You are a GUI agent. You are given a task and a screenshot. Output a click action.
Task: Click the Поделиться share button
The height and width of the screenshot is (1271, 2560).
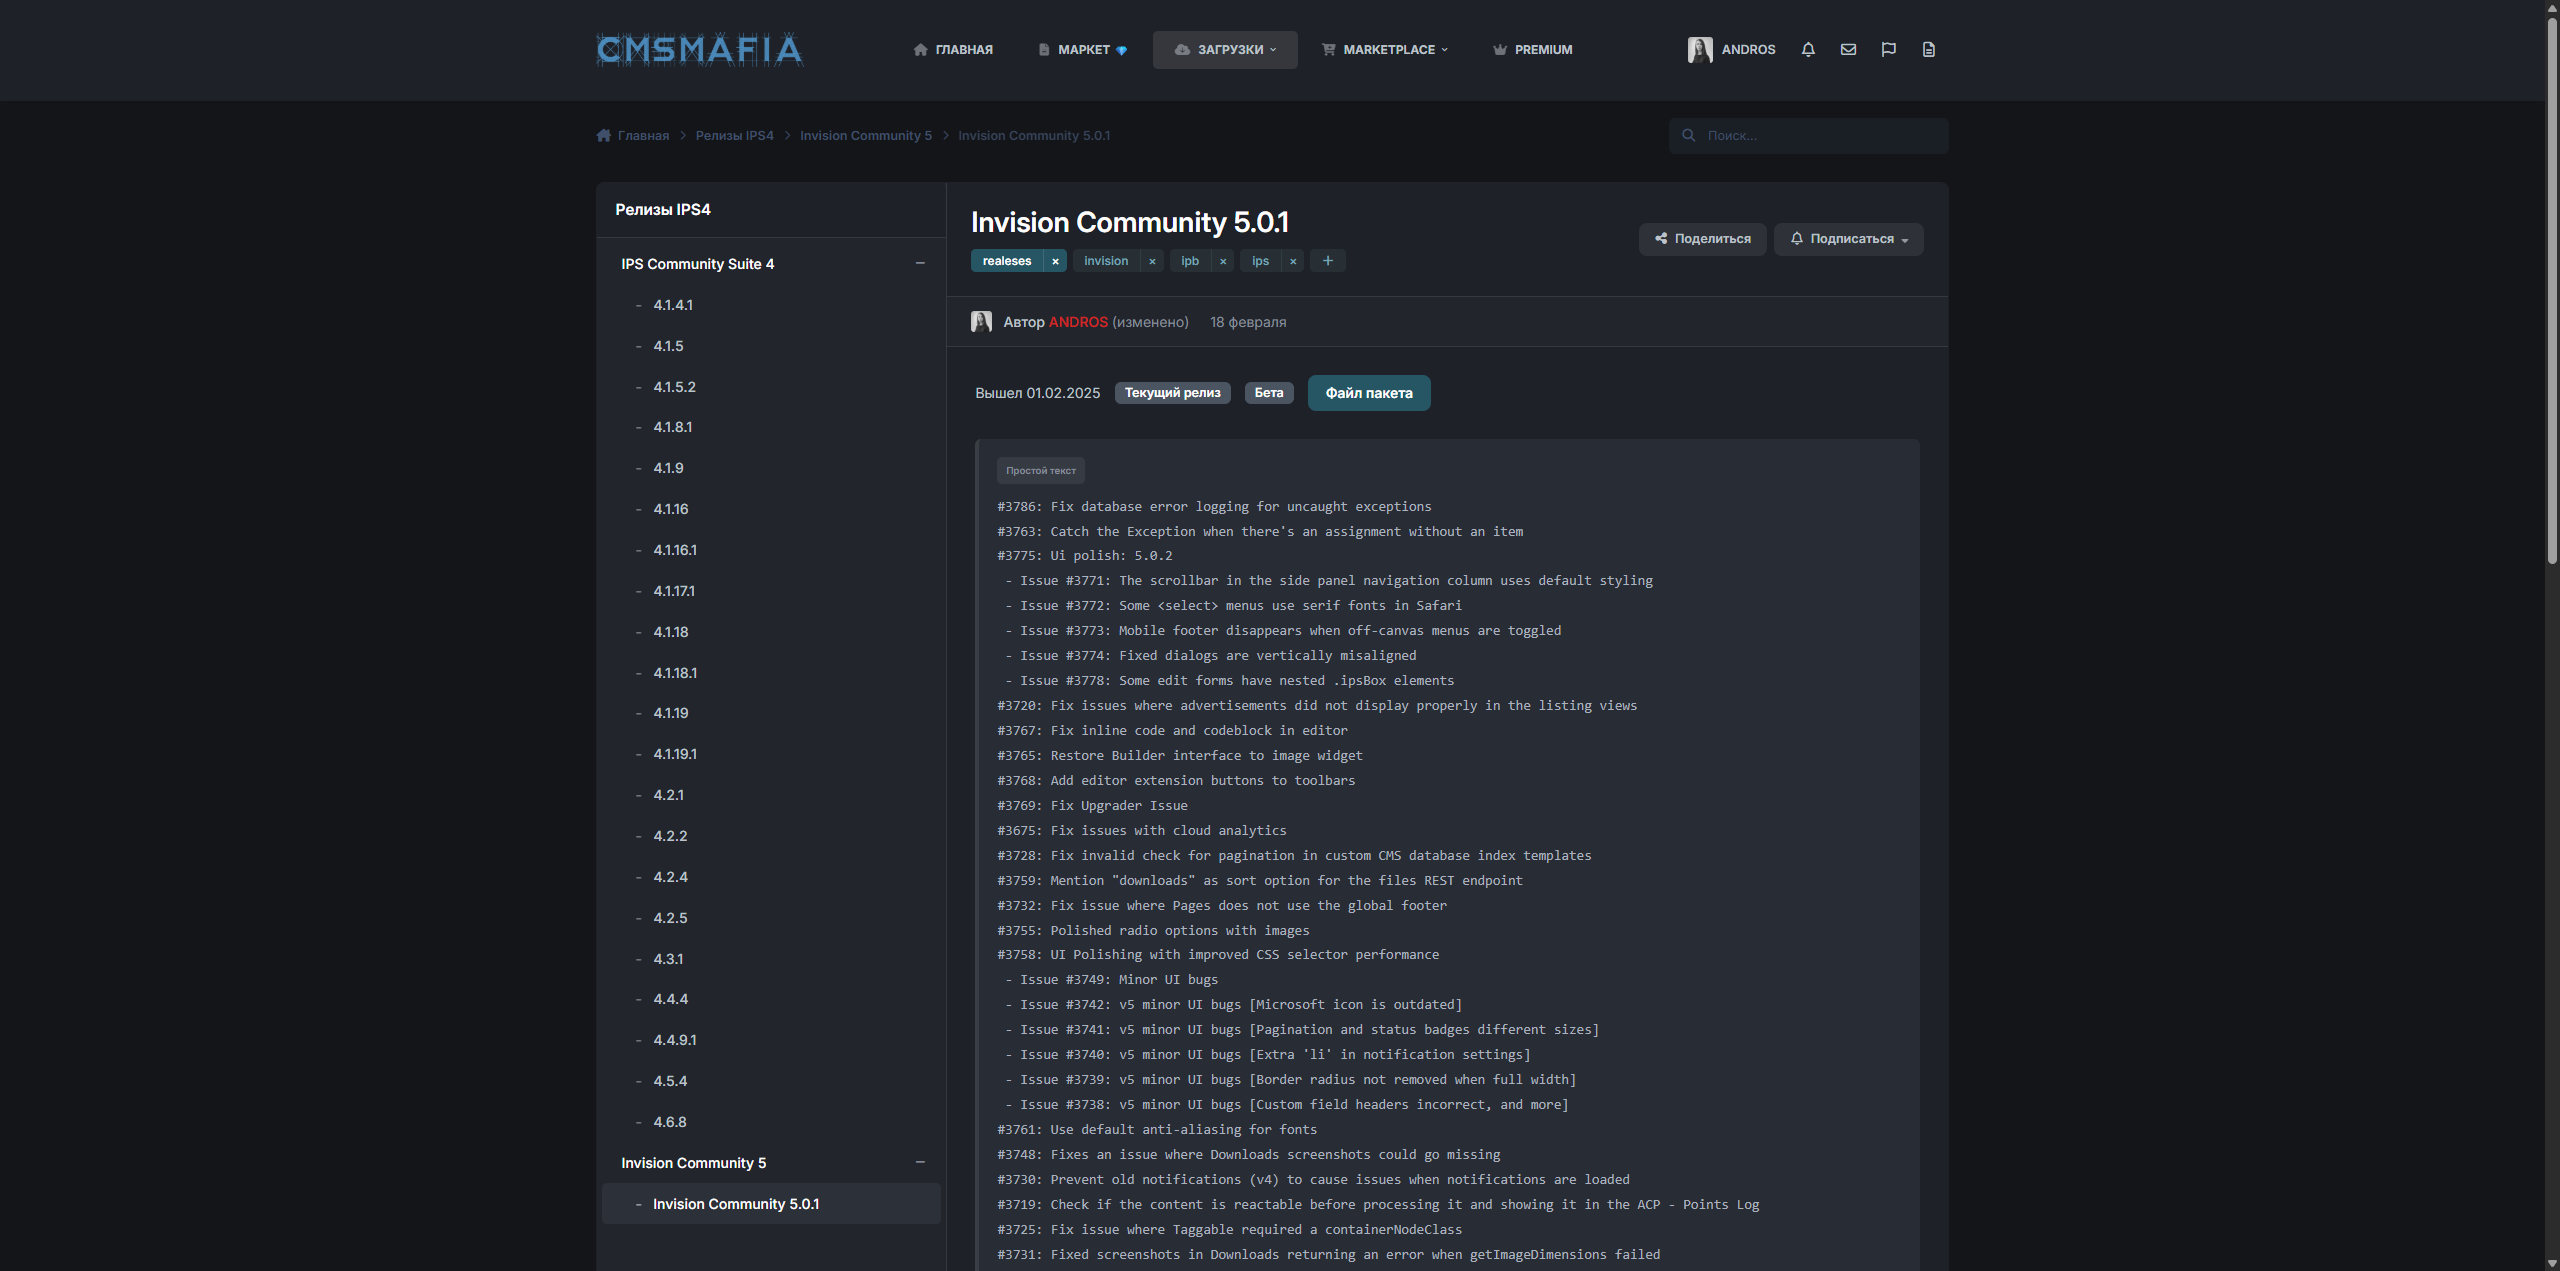[x=1702, y=239]
